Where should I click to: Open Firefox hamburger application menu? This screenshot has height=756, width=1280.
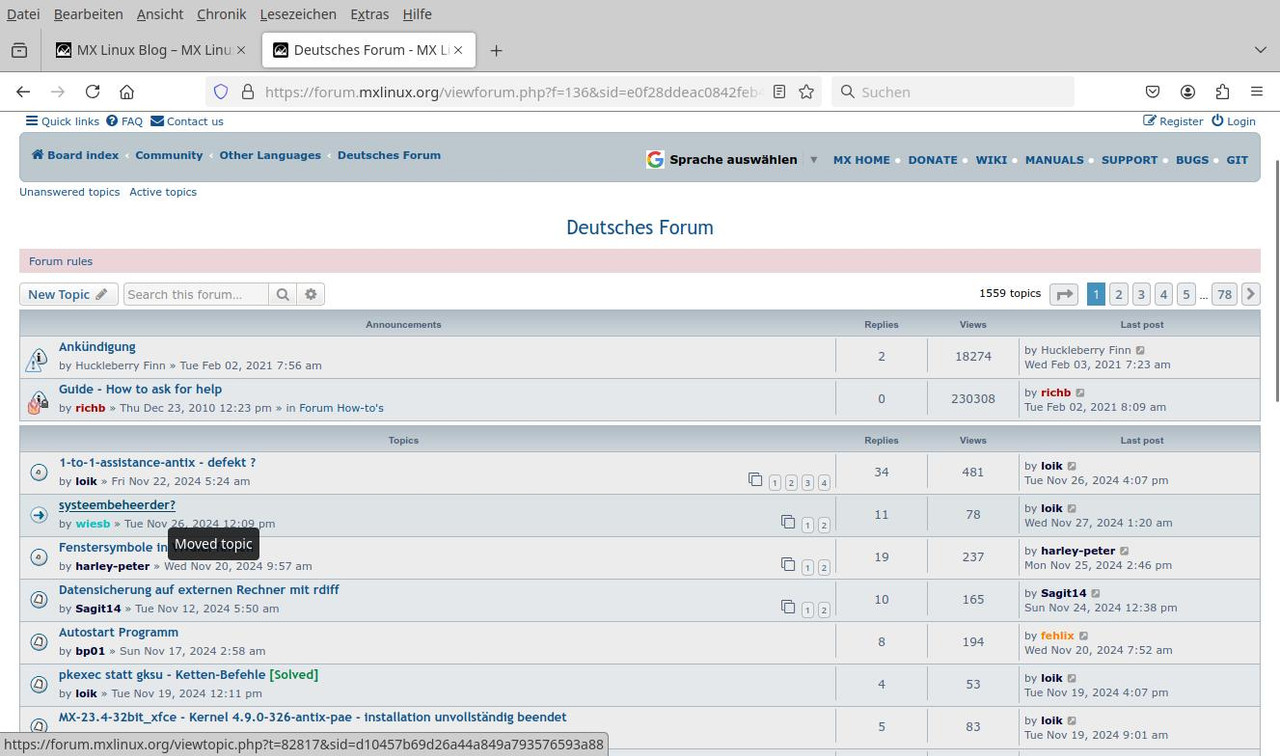(x=1257, y=91)
